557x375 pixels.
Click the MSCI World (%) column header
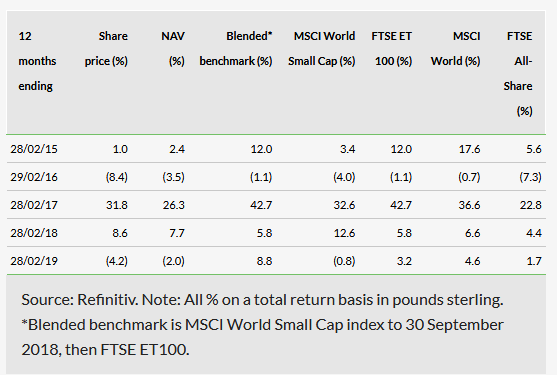pos(456,49)
